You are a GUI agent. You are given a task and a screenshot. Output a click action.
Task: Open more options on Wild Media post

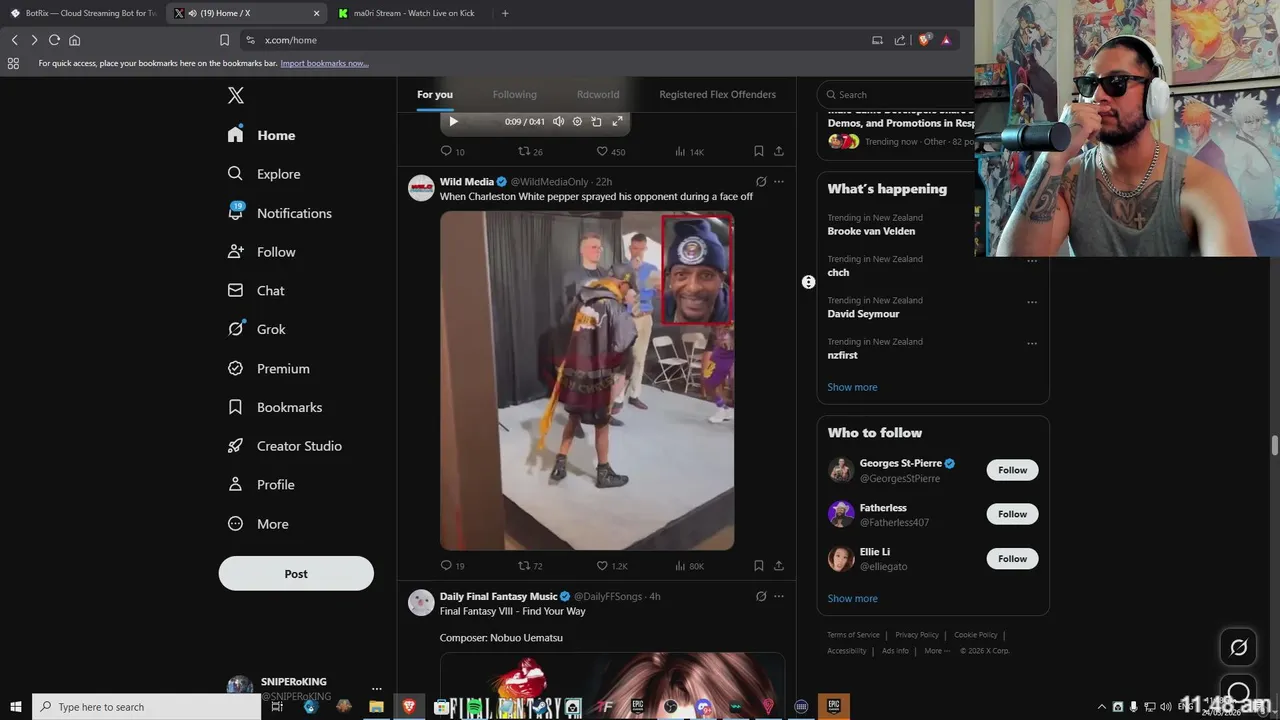(x=778, y=182)
